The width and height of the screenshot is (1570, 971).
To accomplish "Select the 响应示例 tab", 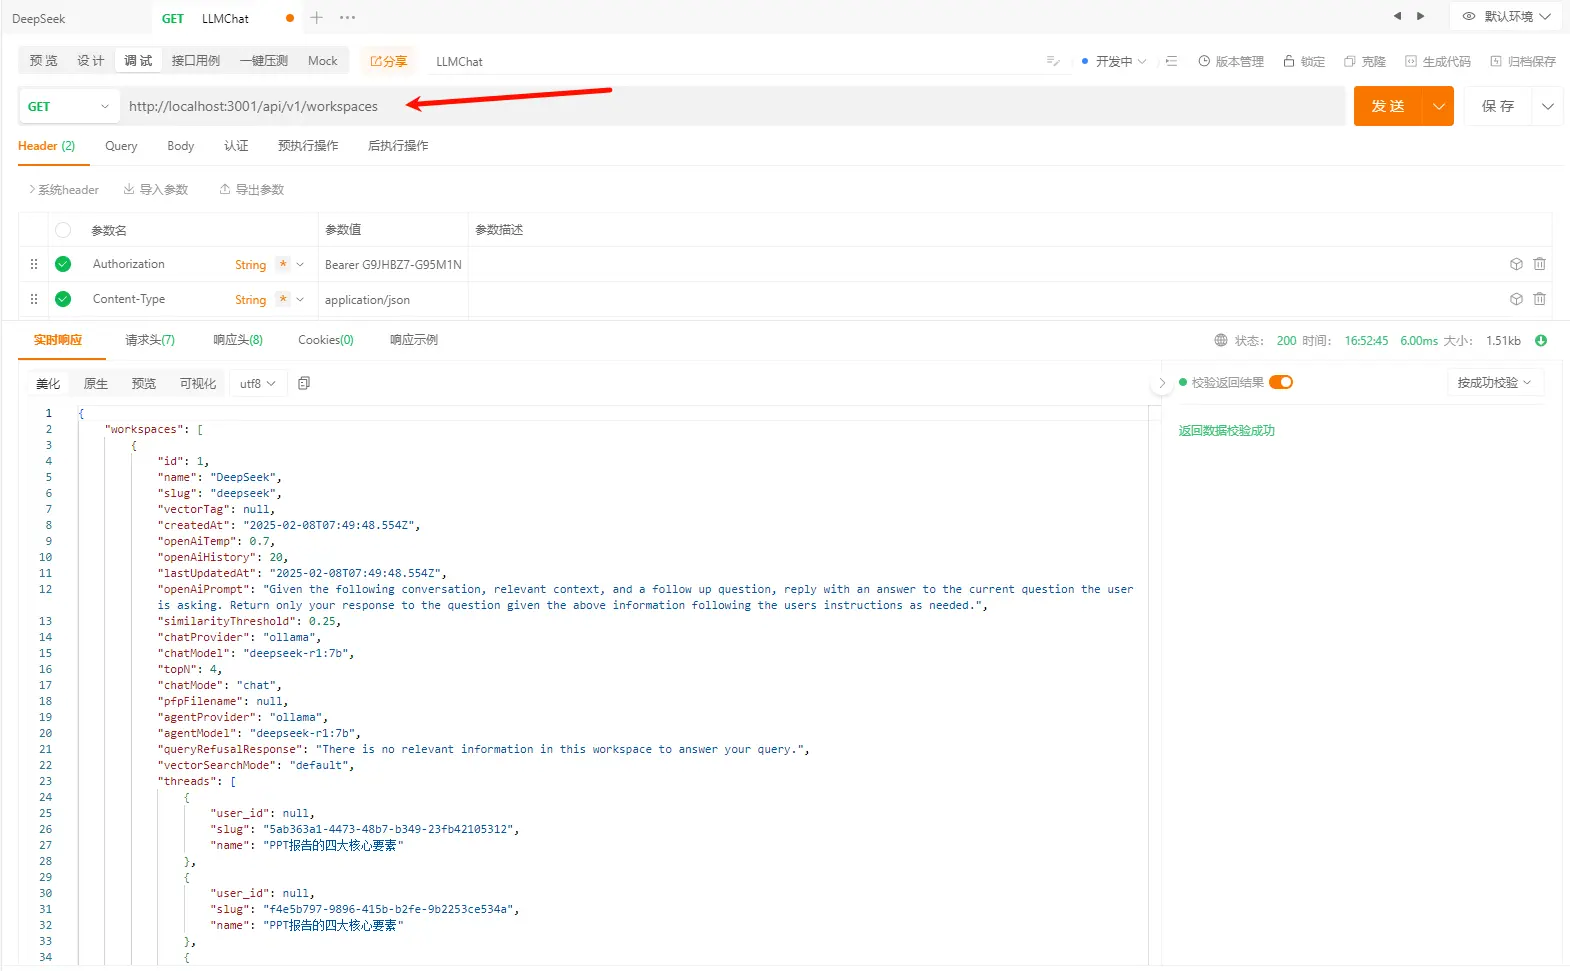I will (414, 340).
